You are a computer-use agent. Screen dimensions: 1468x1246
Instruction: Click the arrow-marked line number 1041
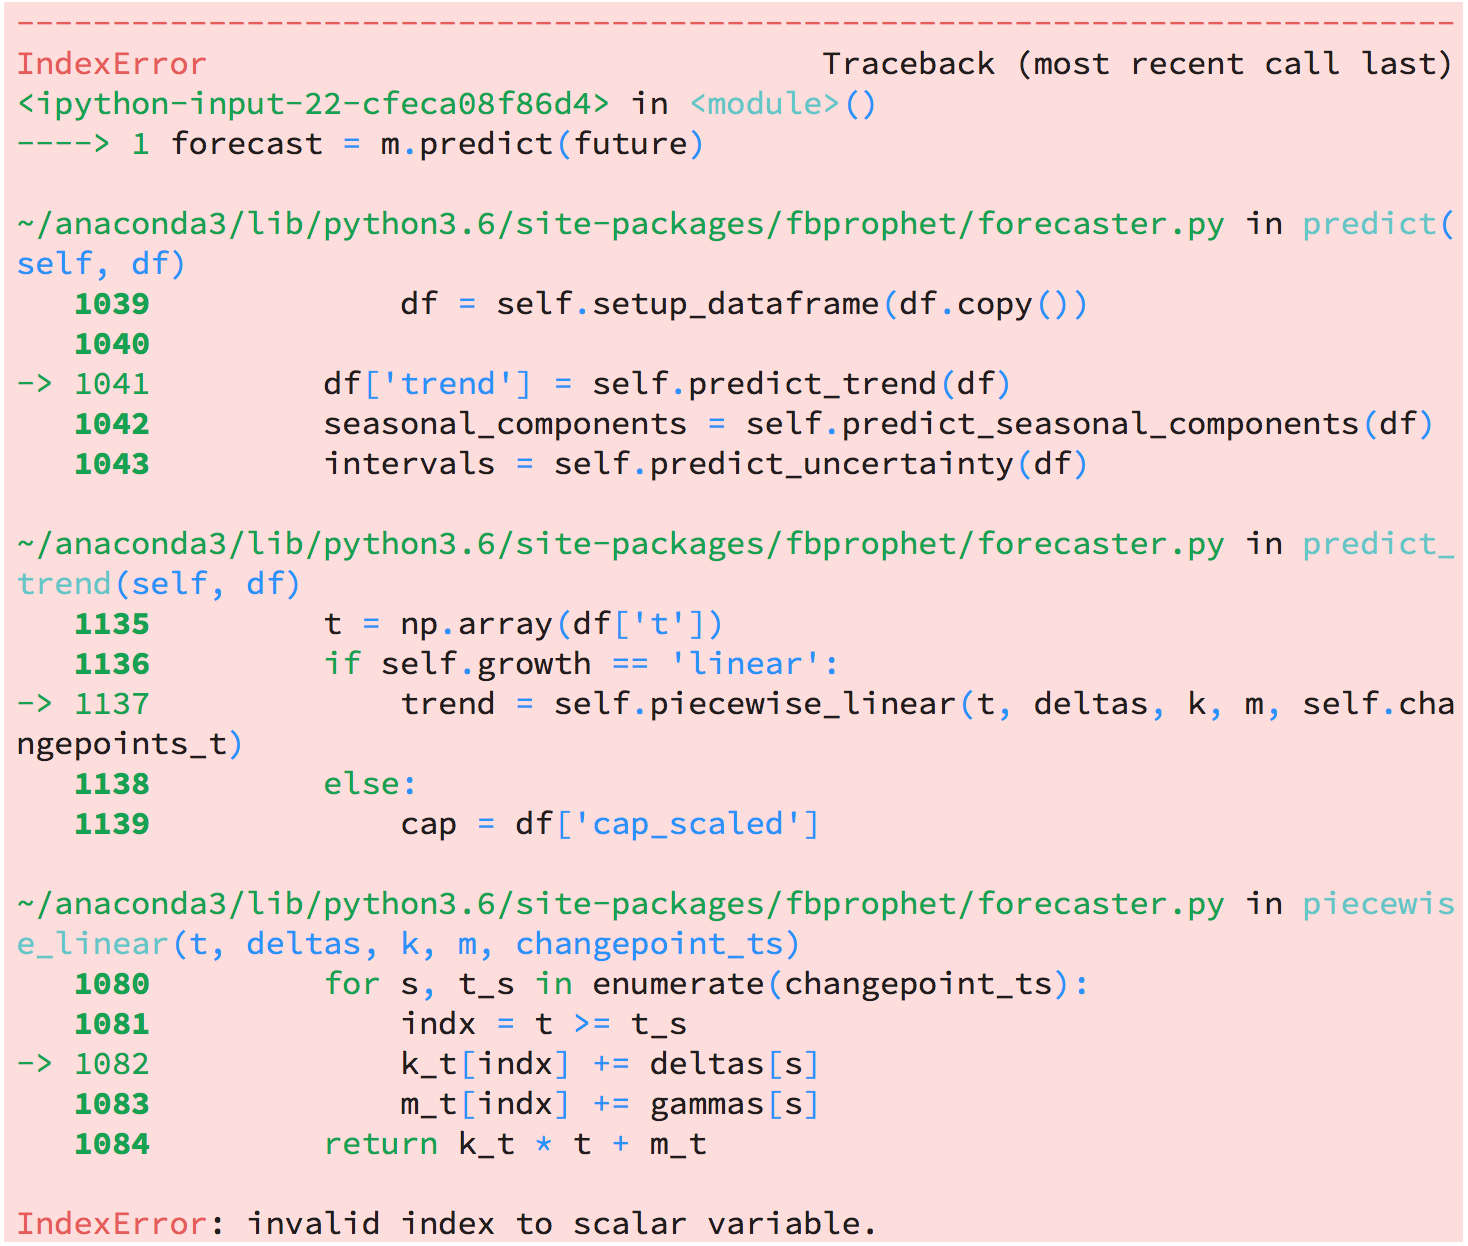click(112, 384)
